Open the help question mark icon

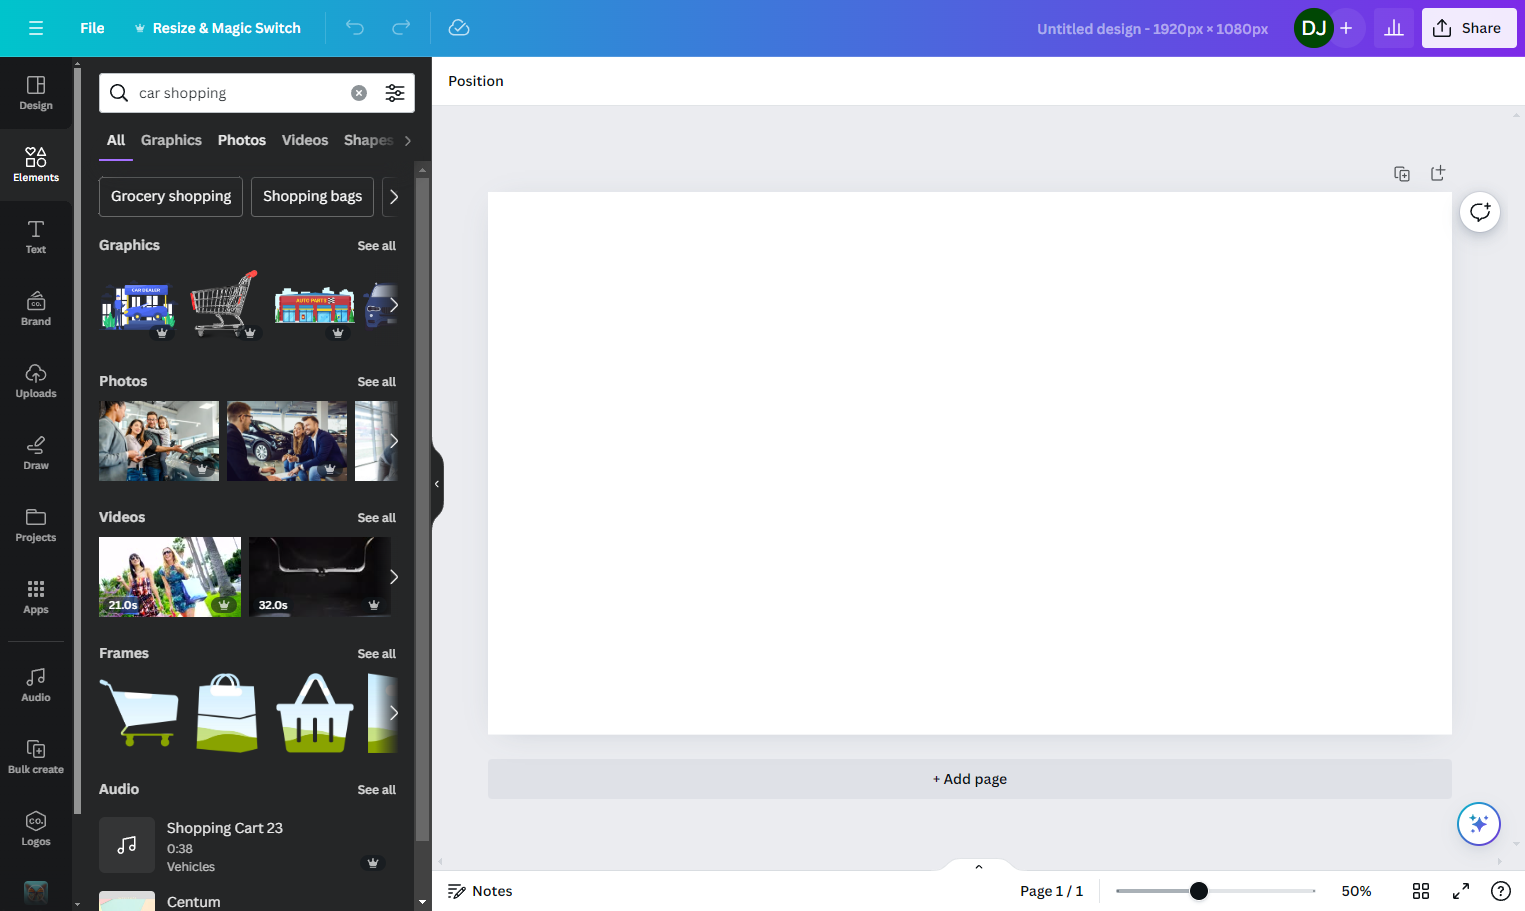[x=1501, y=891]
